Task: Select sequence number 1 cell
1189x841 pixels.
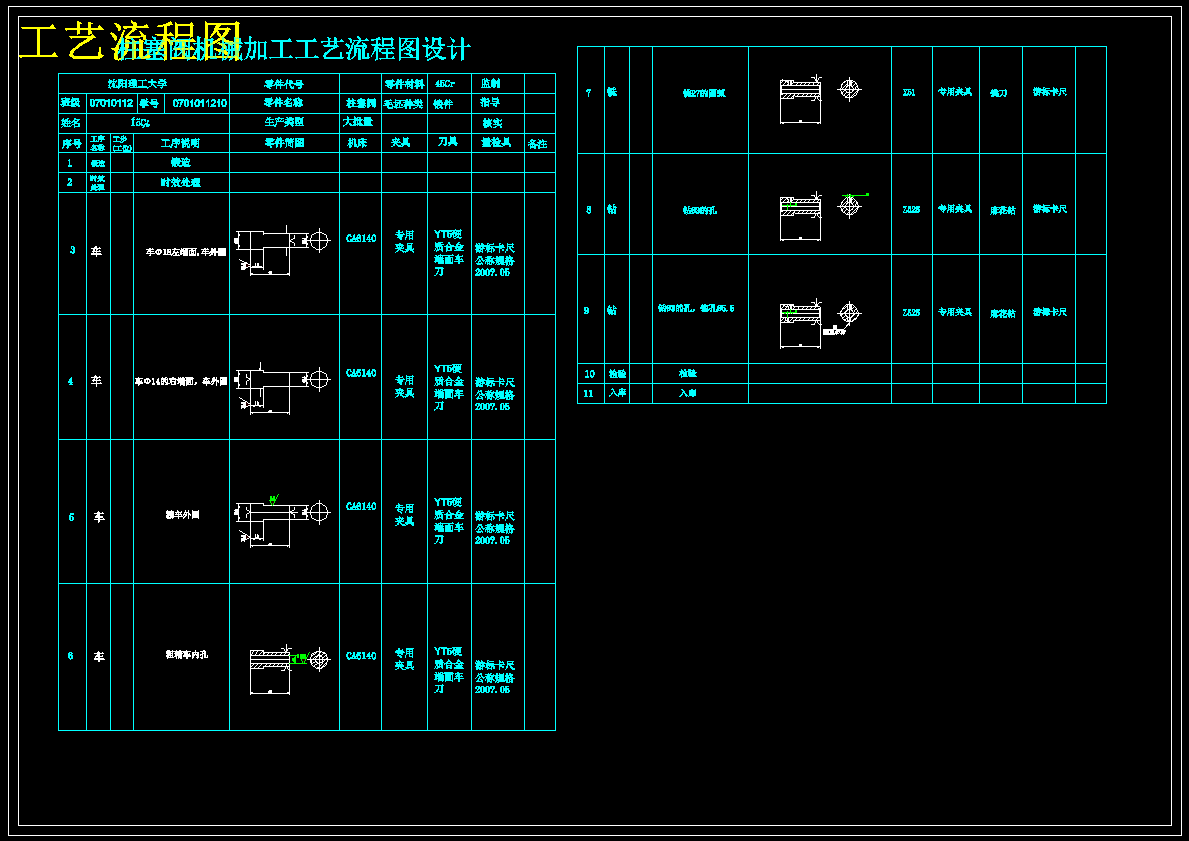Action: tap(70, 163)
